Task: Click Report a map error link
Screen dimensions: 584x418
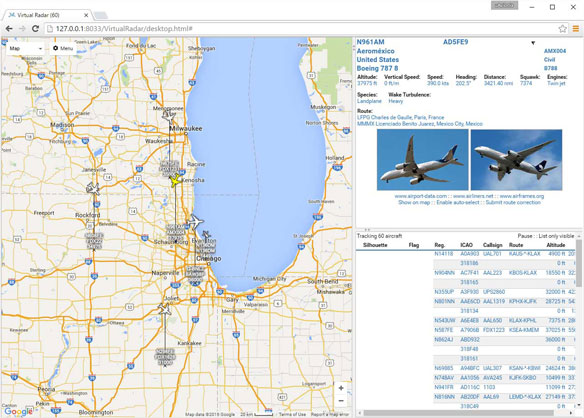Action: (330, 414)
